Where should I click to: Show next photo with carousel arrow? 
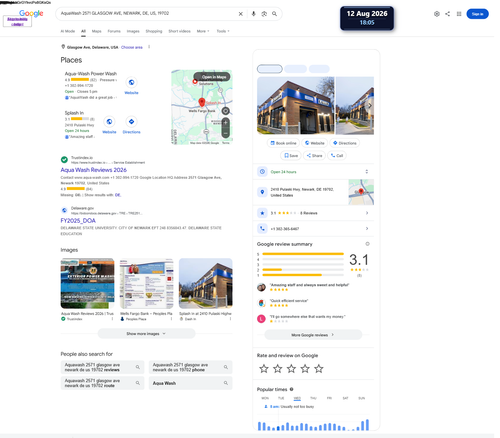(x=370, y=105)
